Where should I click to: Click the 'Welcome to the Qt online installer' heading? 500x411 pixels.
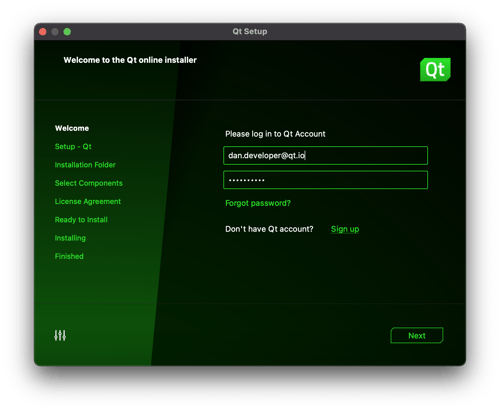click(x=130, y=60)
